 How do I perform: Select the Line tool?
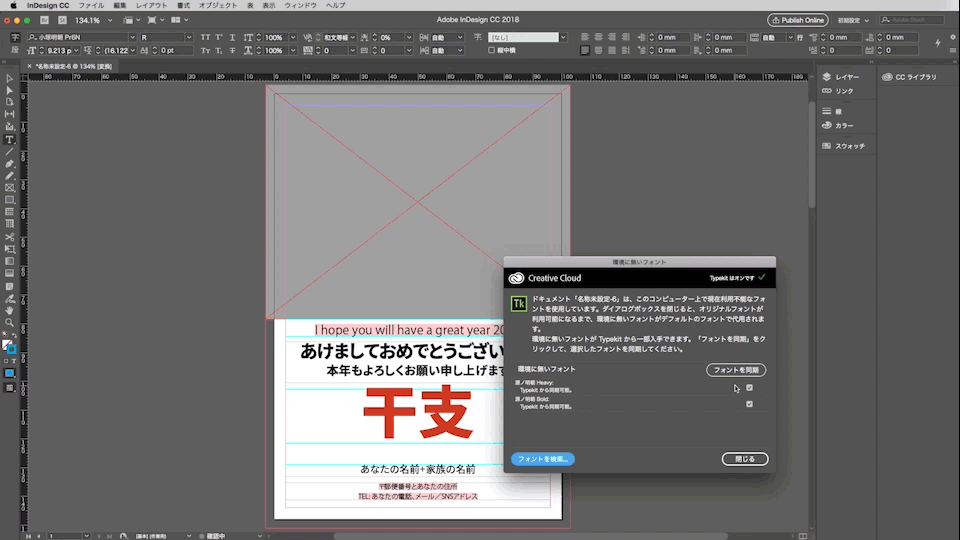[9, 151]
